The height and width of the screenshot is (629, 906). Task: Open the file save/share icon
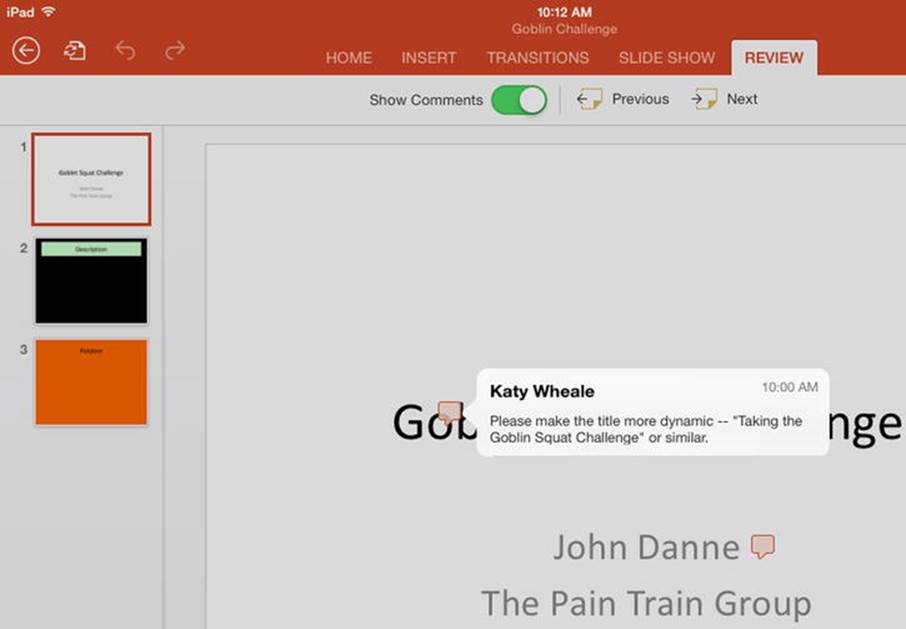pos(75,51)
